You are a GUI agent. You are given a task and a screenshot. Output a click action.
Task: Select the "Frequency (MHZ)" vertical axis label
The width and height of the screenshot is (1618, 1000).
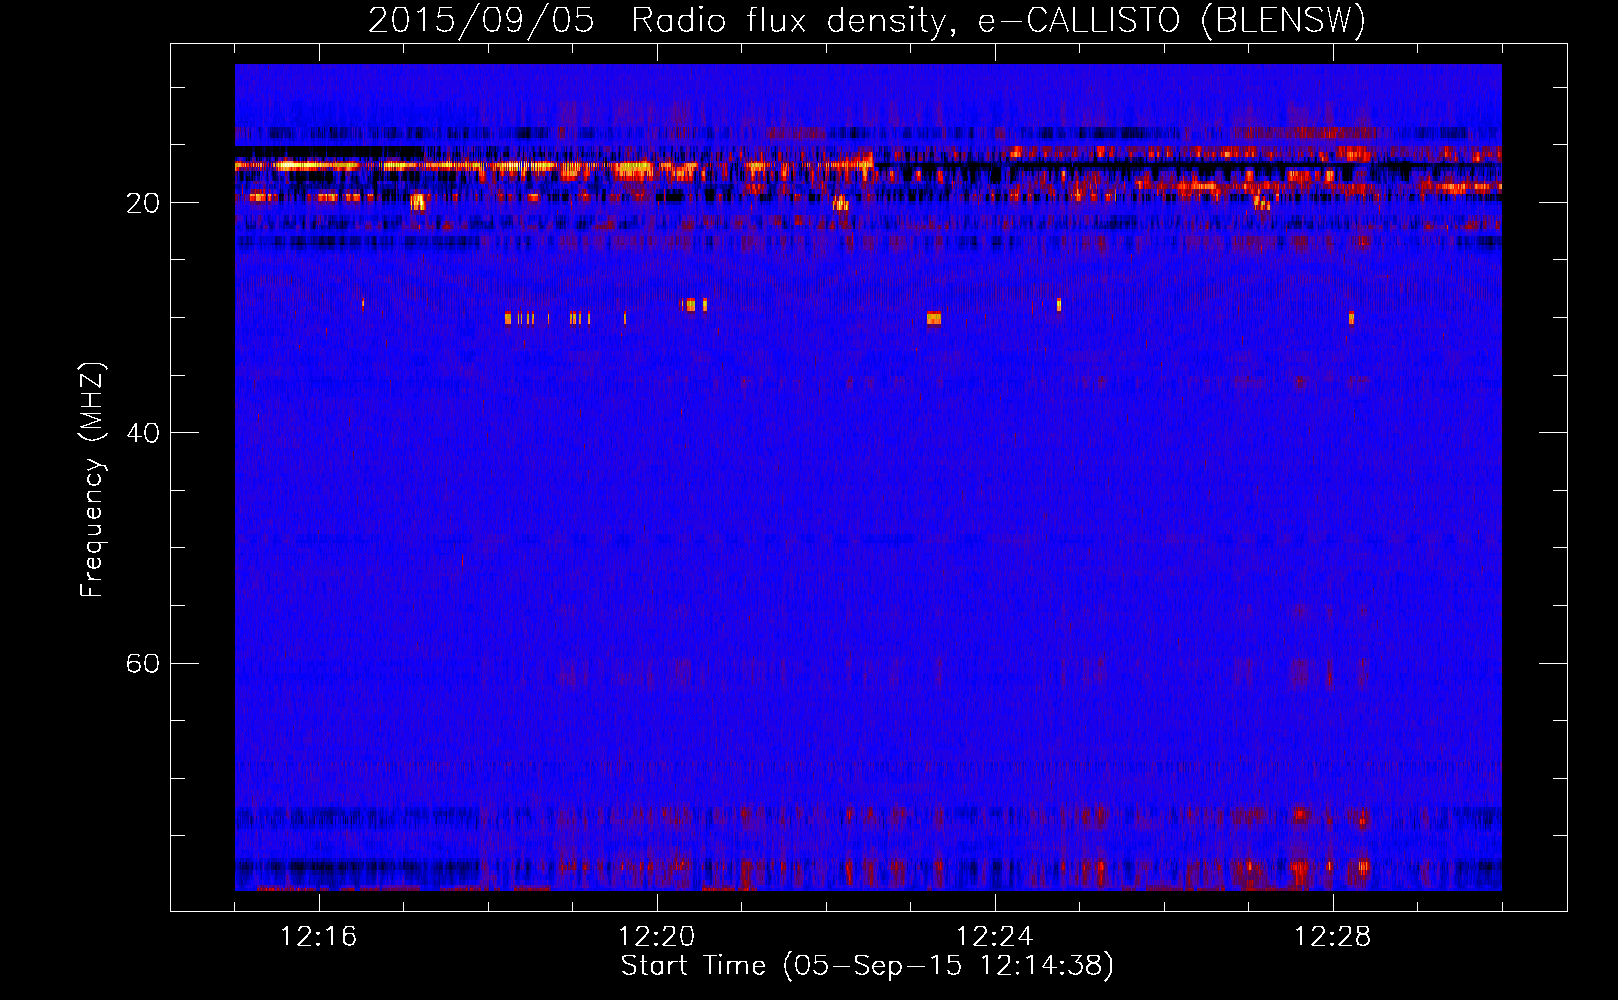(x=91, y=480)
